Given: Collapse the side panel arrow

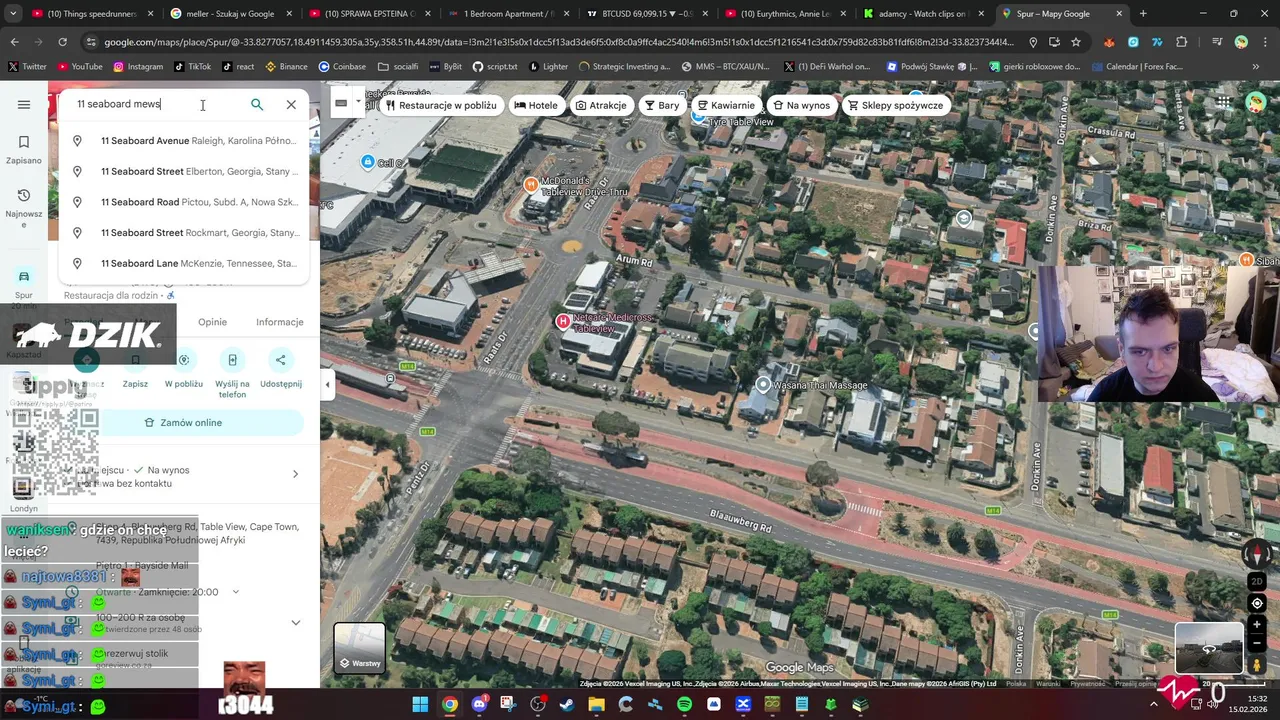Looking at the screenshot, I should 327,384.
